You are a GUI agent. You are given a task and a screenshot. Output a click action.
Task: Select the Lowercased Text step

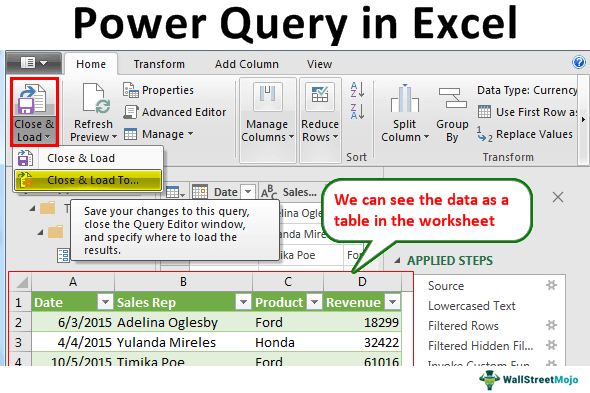(472, 306)
